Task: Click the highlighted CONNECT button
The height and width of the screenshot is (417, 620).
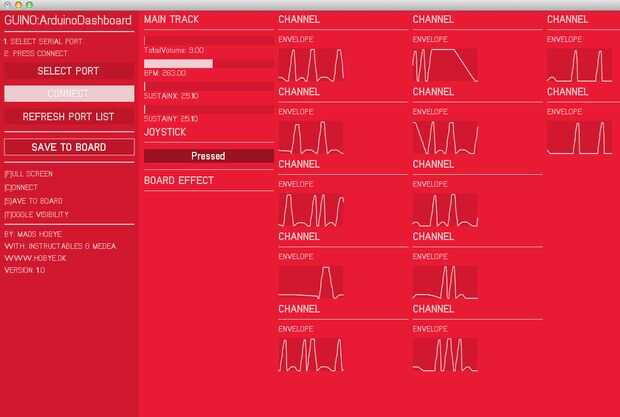Action: [x=69, y=93]
